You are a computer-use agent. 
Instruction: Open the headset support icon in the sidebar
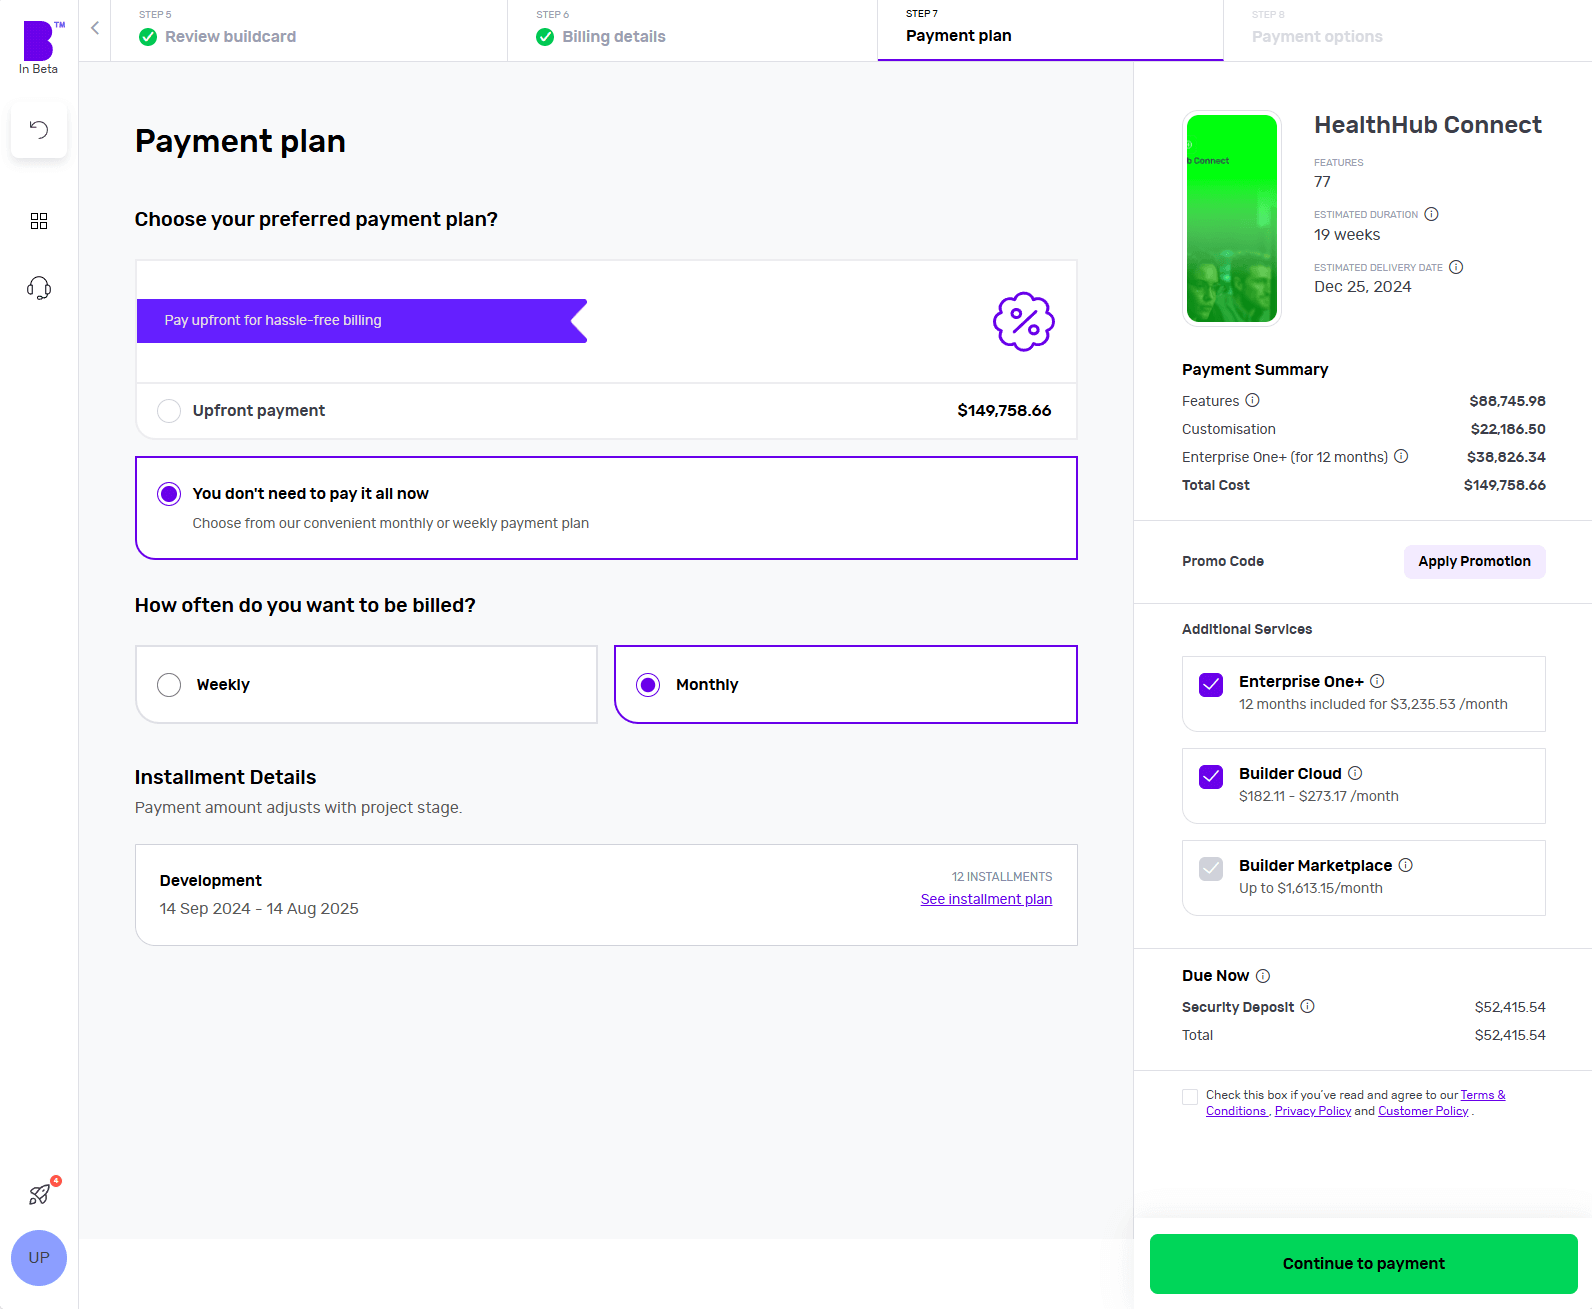39,288
